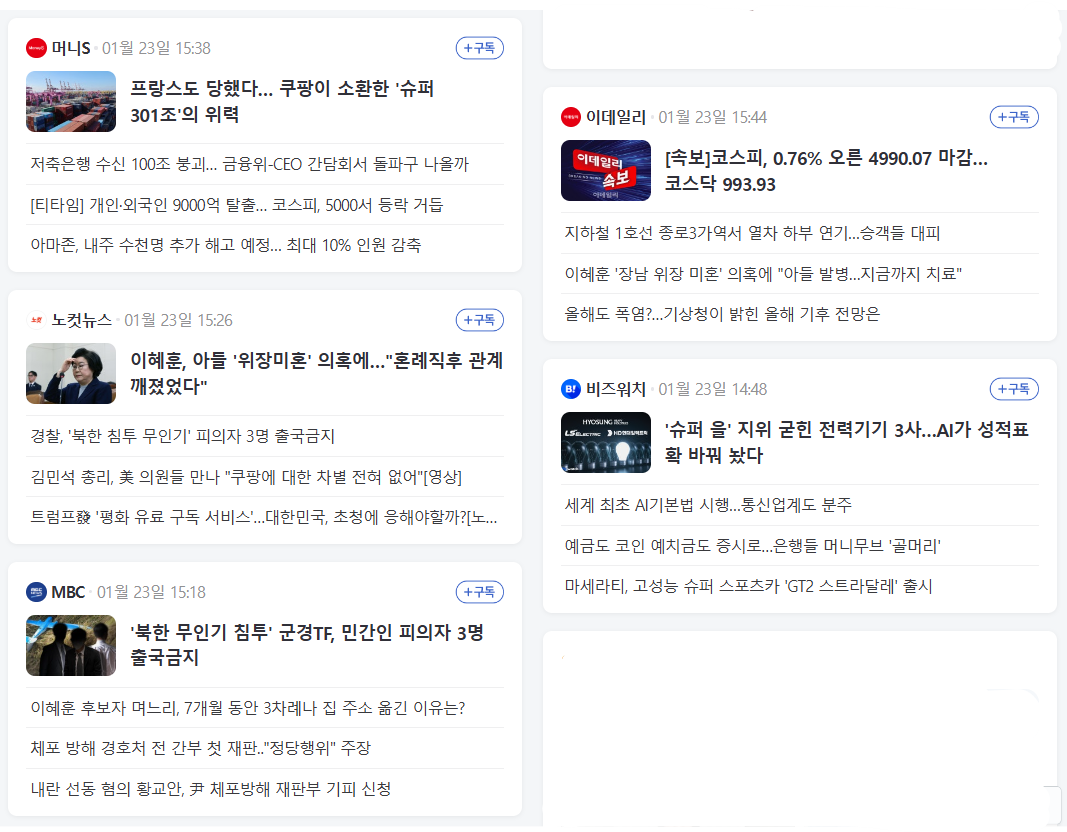Screen dimensions: 1067x832
Task: Click the 머니S publisher logo icon
Action: pos(36,48)
